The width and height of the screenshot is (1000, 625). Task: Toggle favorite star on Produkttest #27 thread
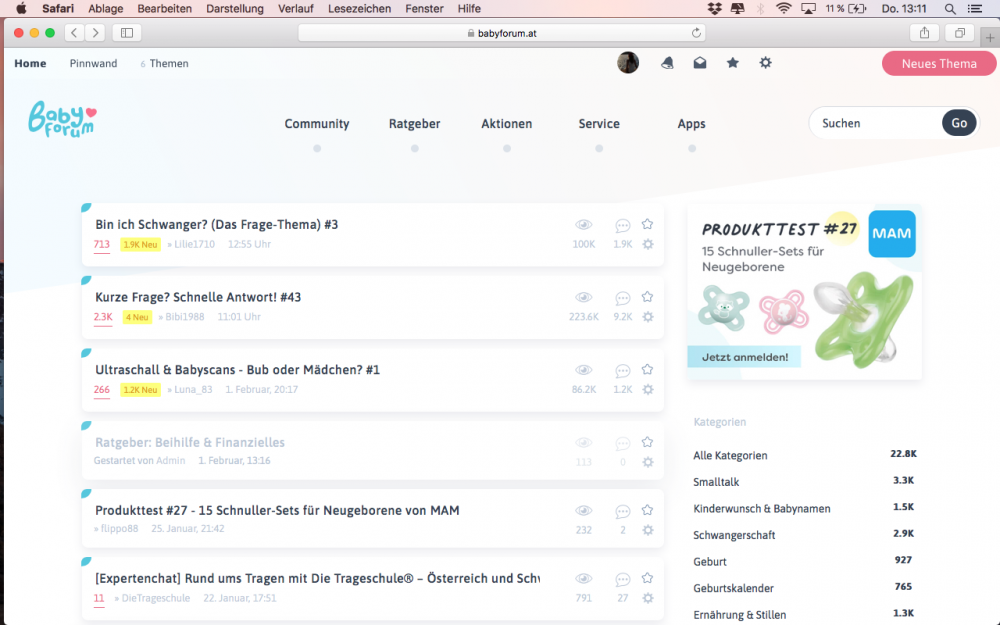[x=647, y=510]
